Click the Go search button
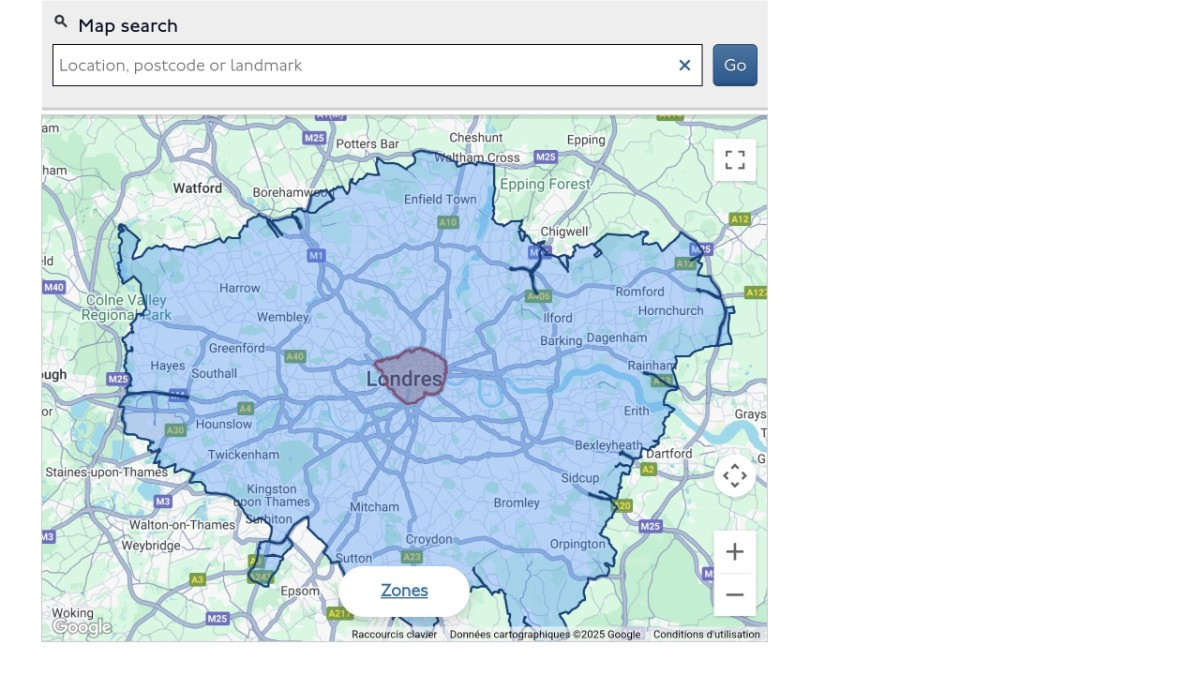This screenshot has width=1200, height=675. pos(735,65)
